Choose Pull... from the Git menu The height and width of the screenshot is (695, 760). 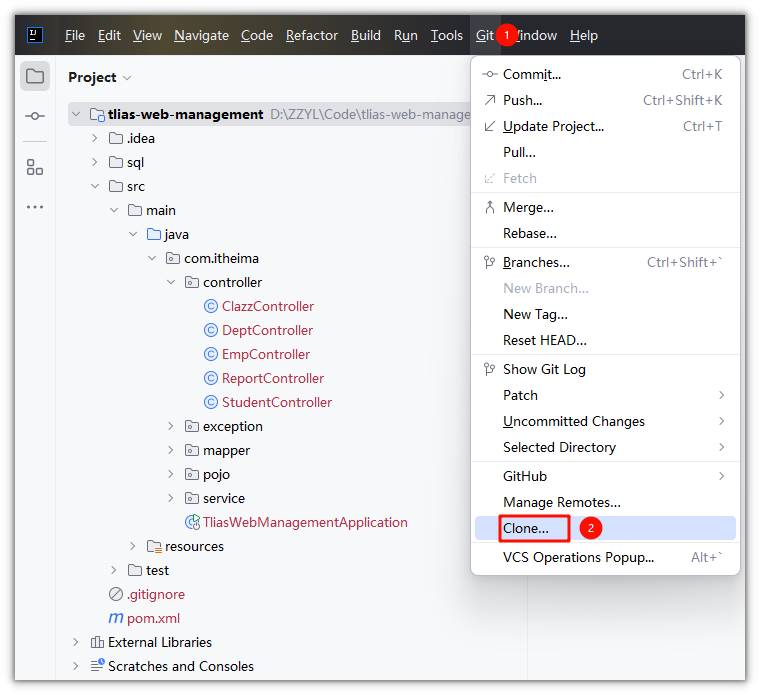(605, 152)
